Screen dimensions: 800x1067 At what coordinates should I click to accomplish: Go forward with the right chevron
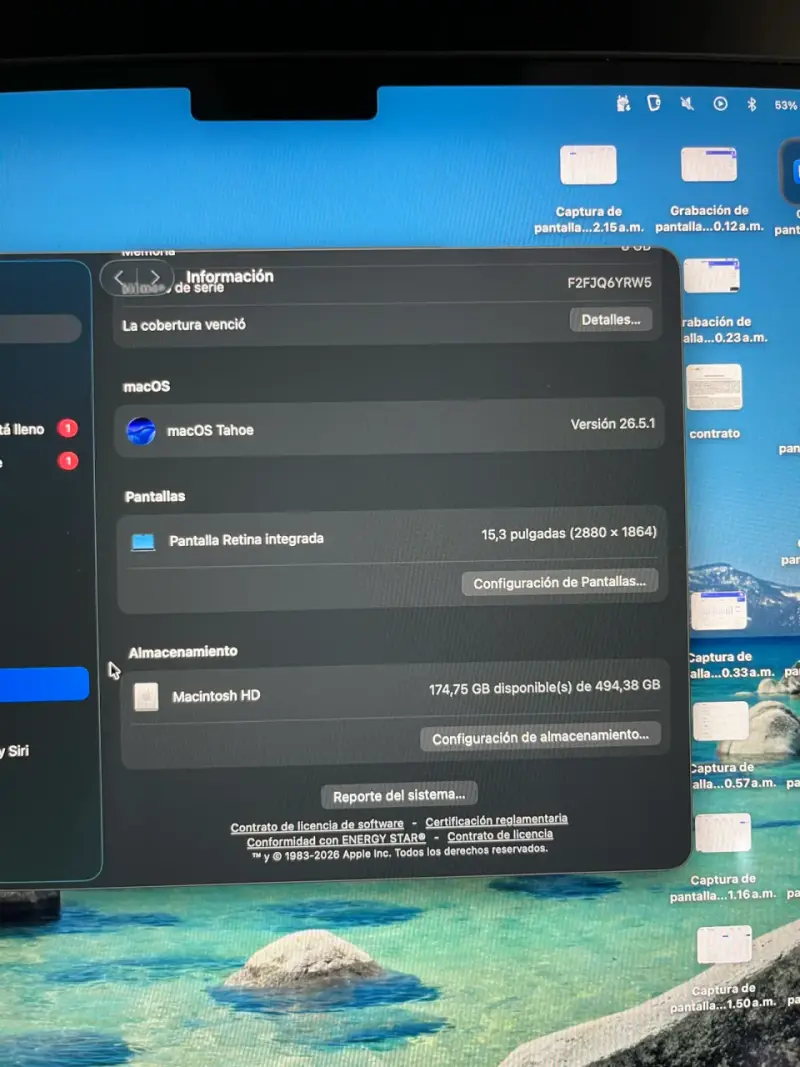[x=155, y=278]
